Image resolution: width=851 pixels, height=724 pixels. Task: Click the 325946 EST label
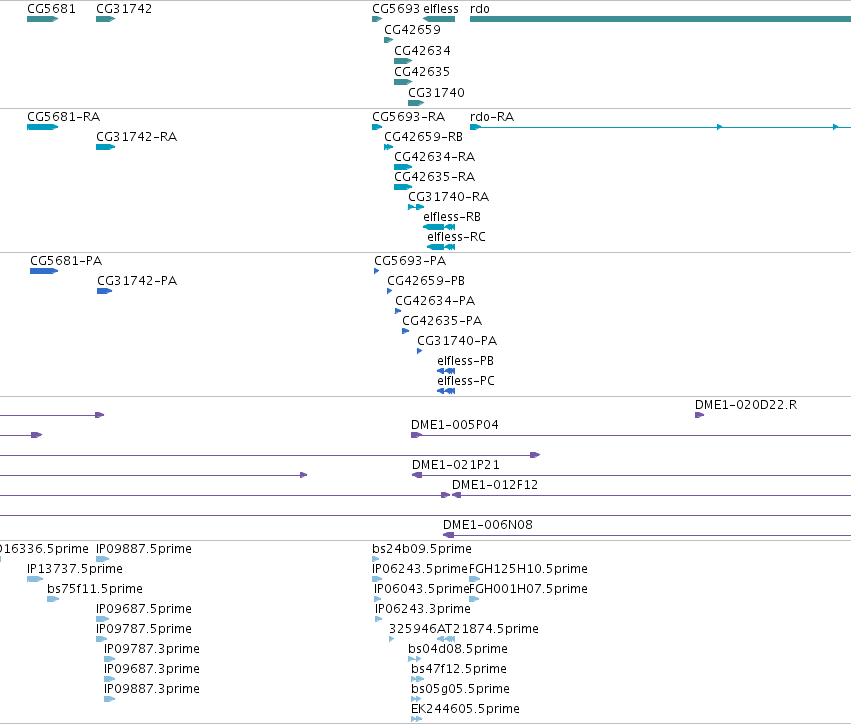click(x=412, y=629)
